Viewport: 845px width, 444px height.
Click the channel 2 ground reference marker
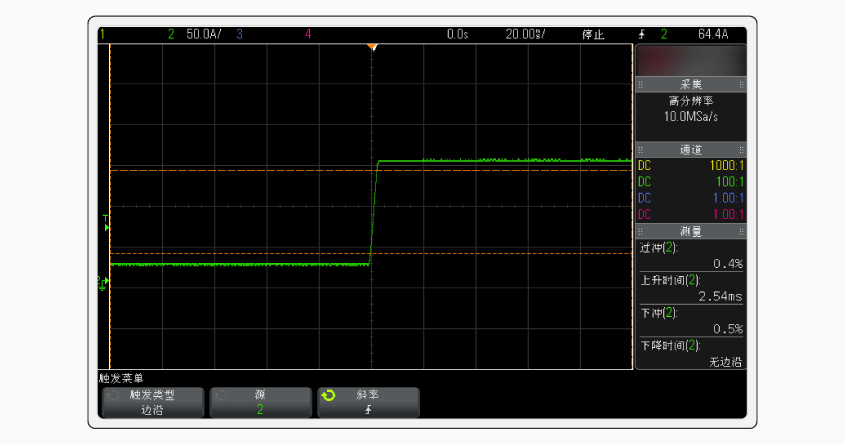pos(103,283)
